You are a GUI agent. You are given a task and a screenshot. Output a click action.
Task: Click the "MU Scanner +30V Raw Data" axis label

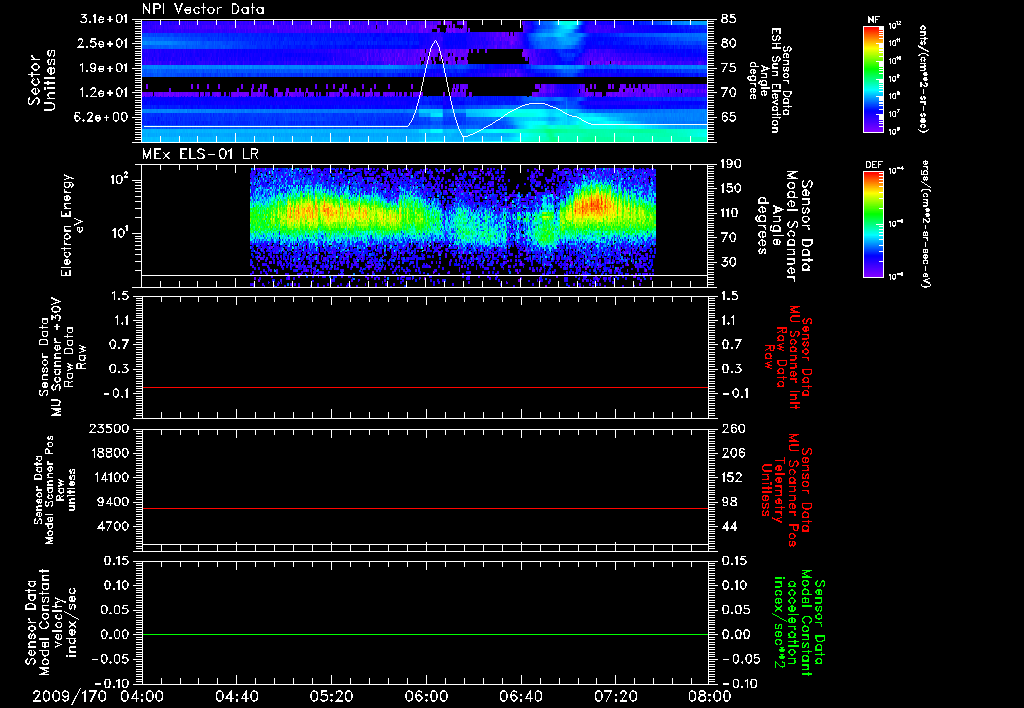pos(62,357)
